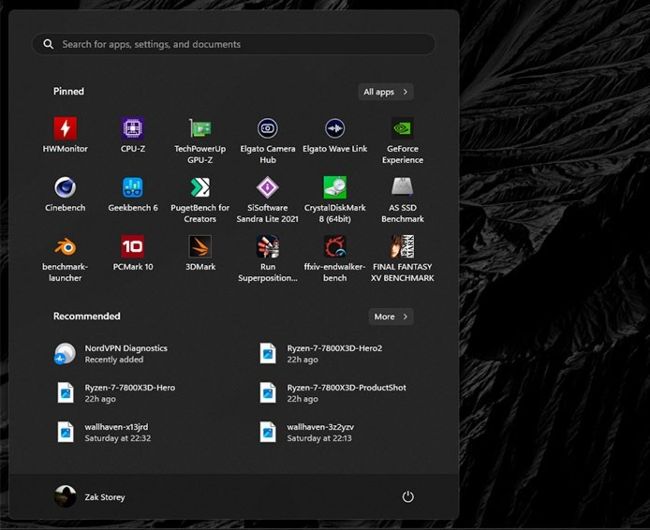Launch AS SSD Benchmark
Viewport: 650px width, 530px height.
(403, 200)
